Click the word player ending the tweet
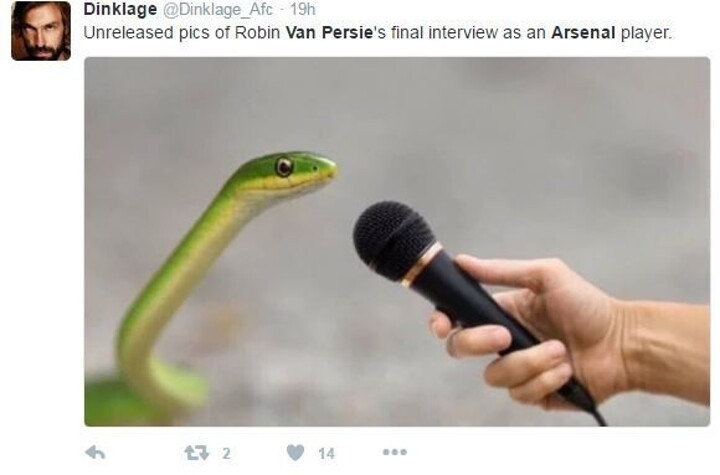 point(646,34)
